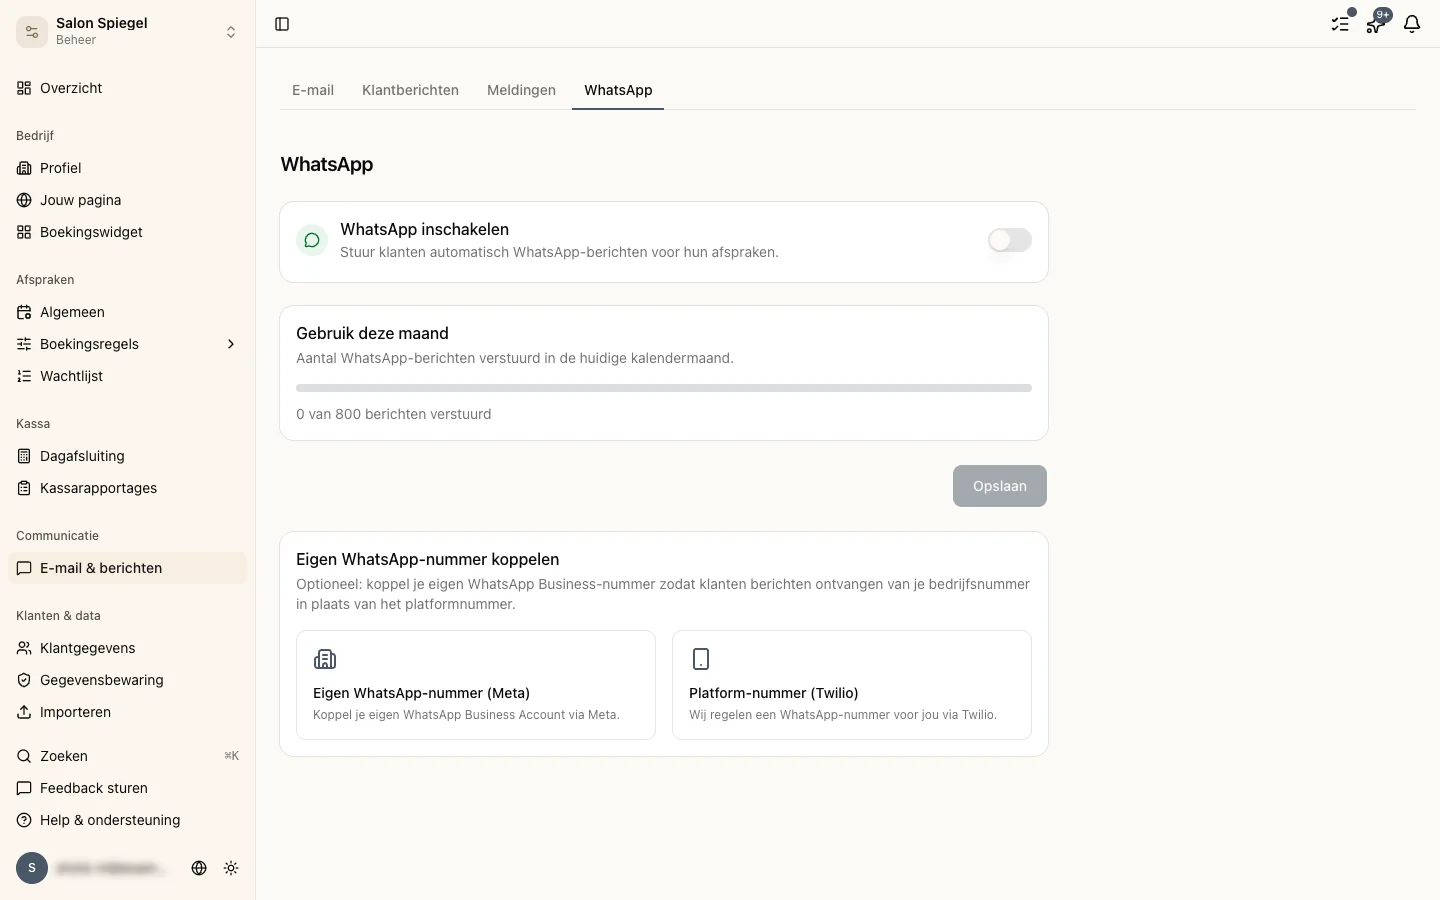The height and width of the screenshot is (900, 1440).
Task: Click the Help & ondersteuning question icon
Action: click(24, 820)
